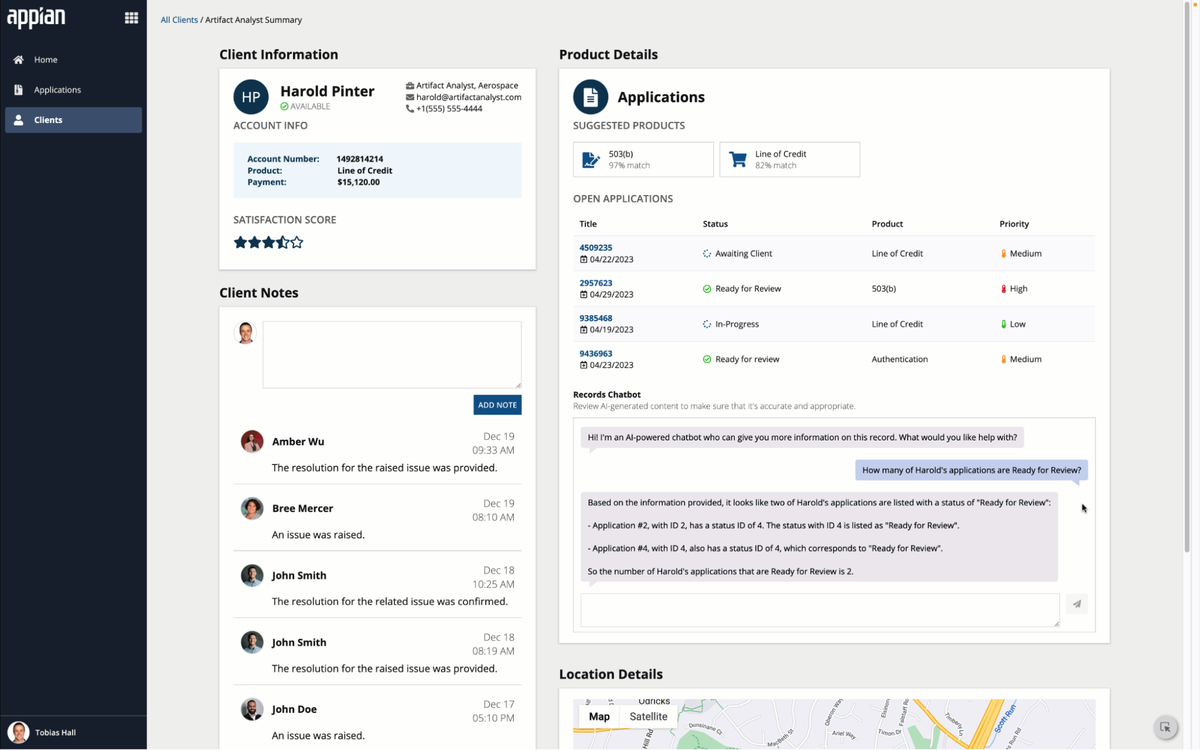Go to Home in the sidebar
The height and width of the screenshot is (750, 1200).
(46, 60)
